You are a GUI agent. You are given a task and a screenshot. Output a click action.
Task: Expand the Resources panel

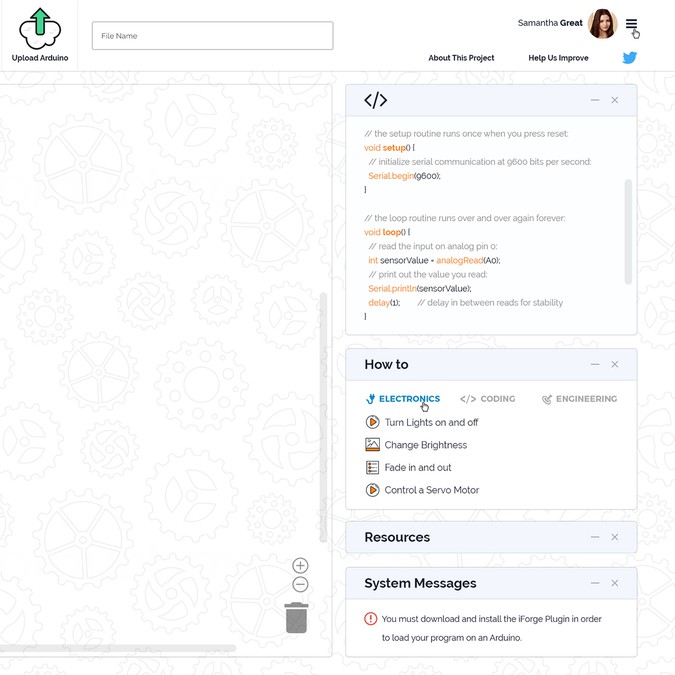[x=595, y=537]
